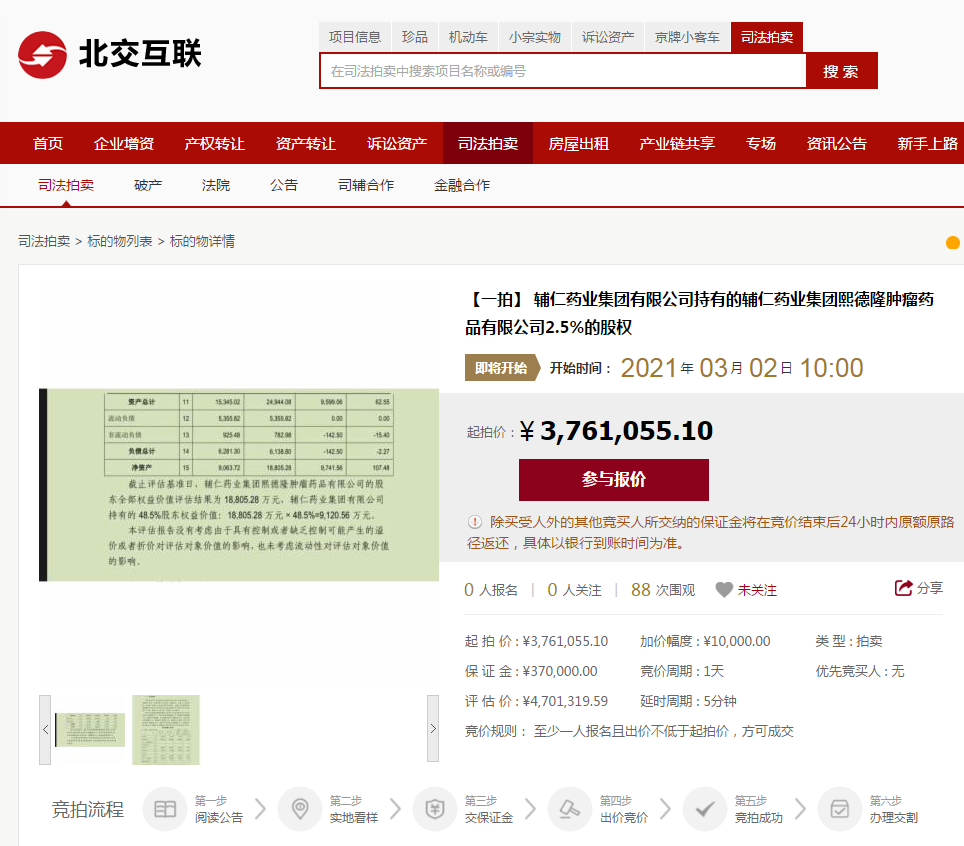The height and width of the screenshot is (846, 964).
Task: Open 诉讼资产 in red navigation bar
Action: [397, 143]
